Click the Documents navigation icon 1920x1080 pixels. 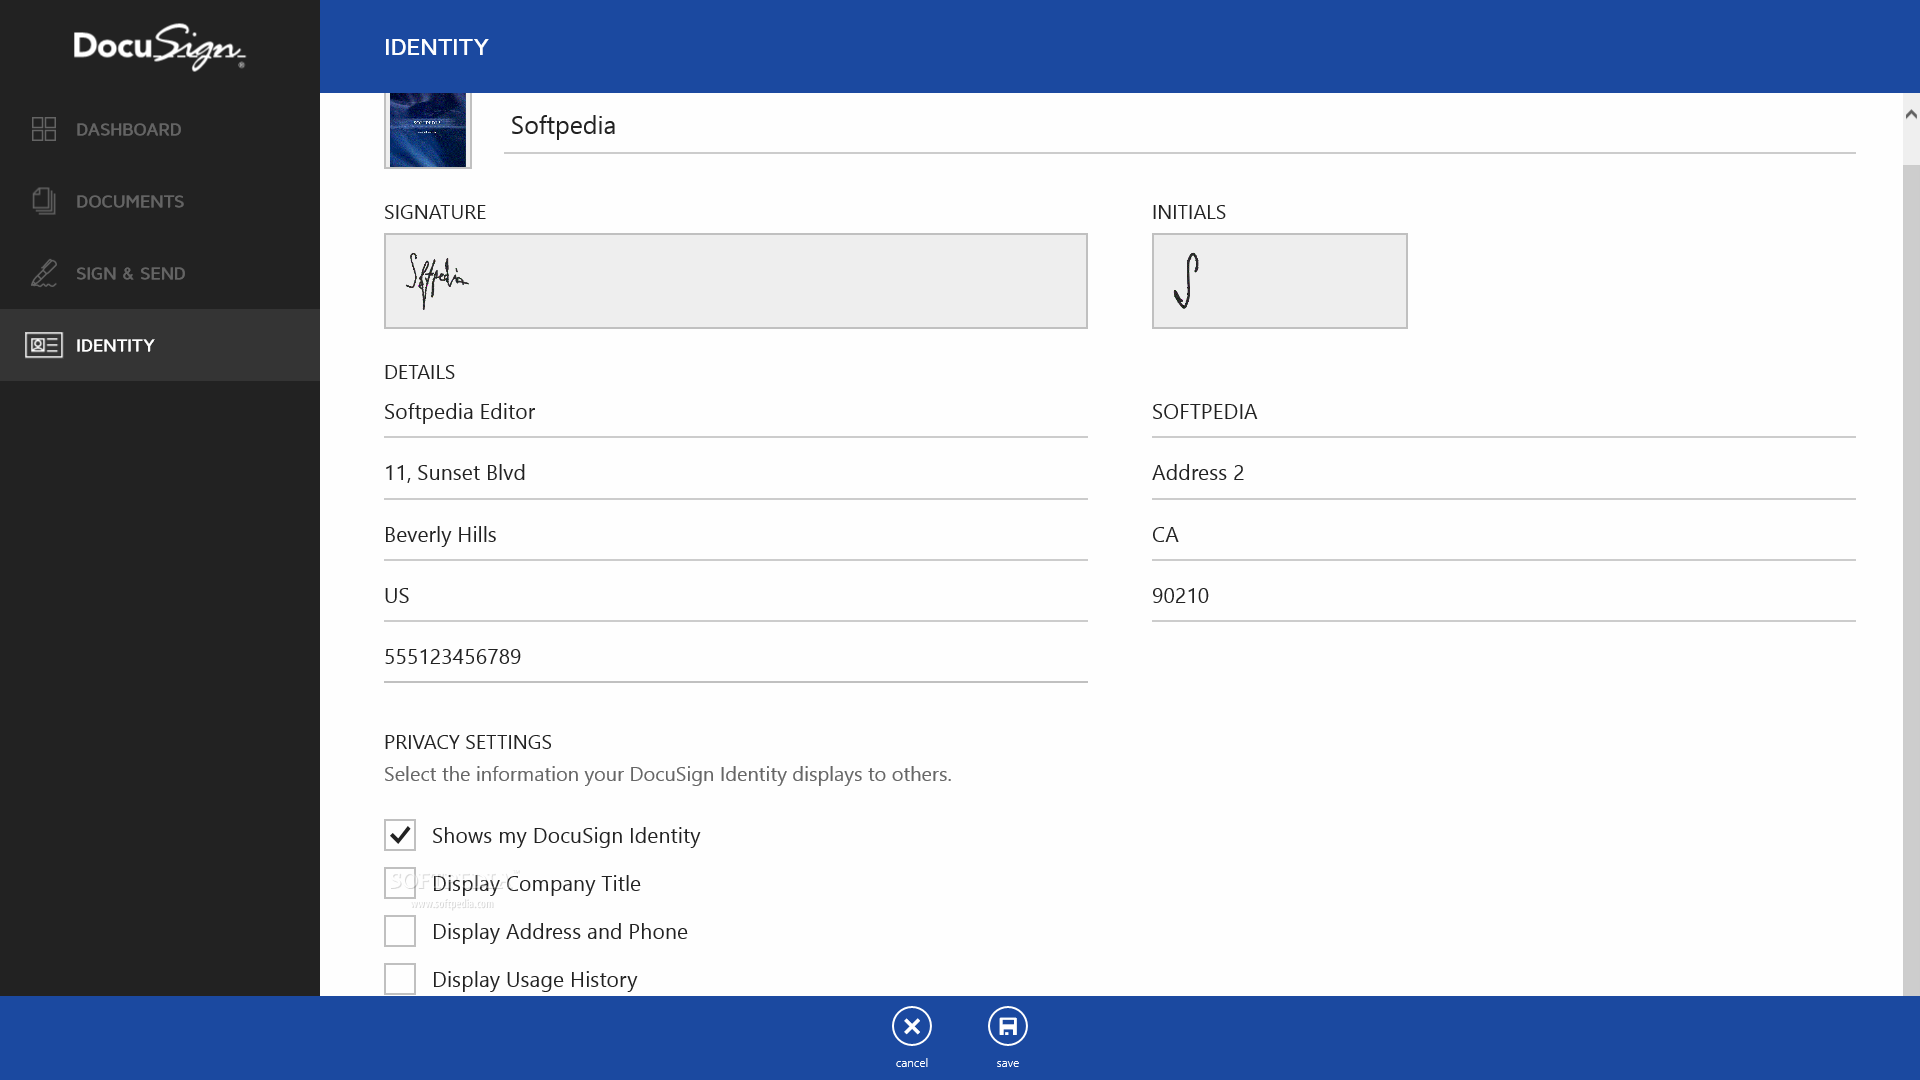tap(44, 200)
